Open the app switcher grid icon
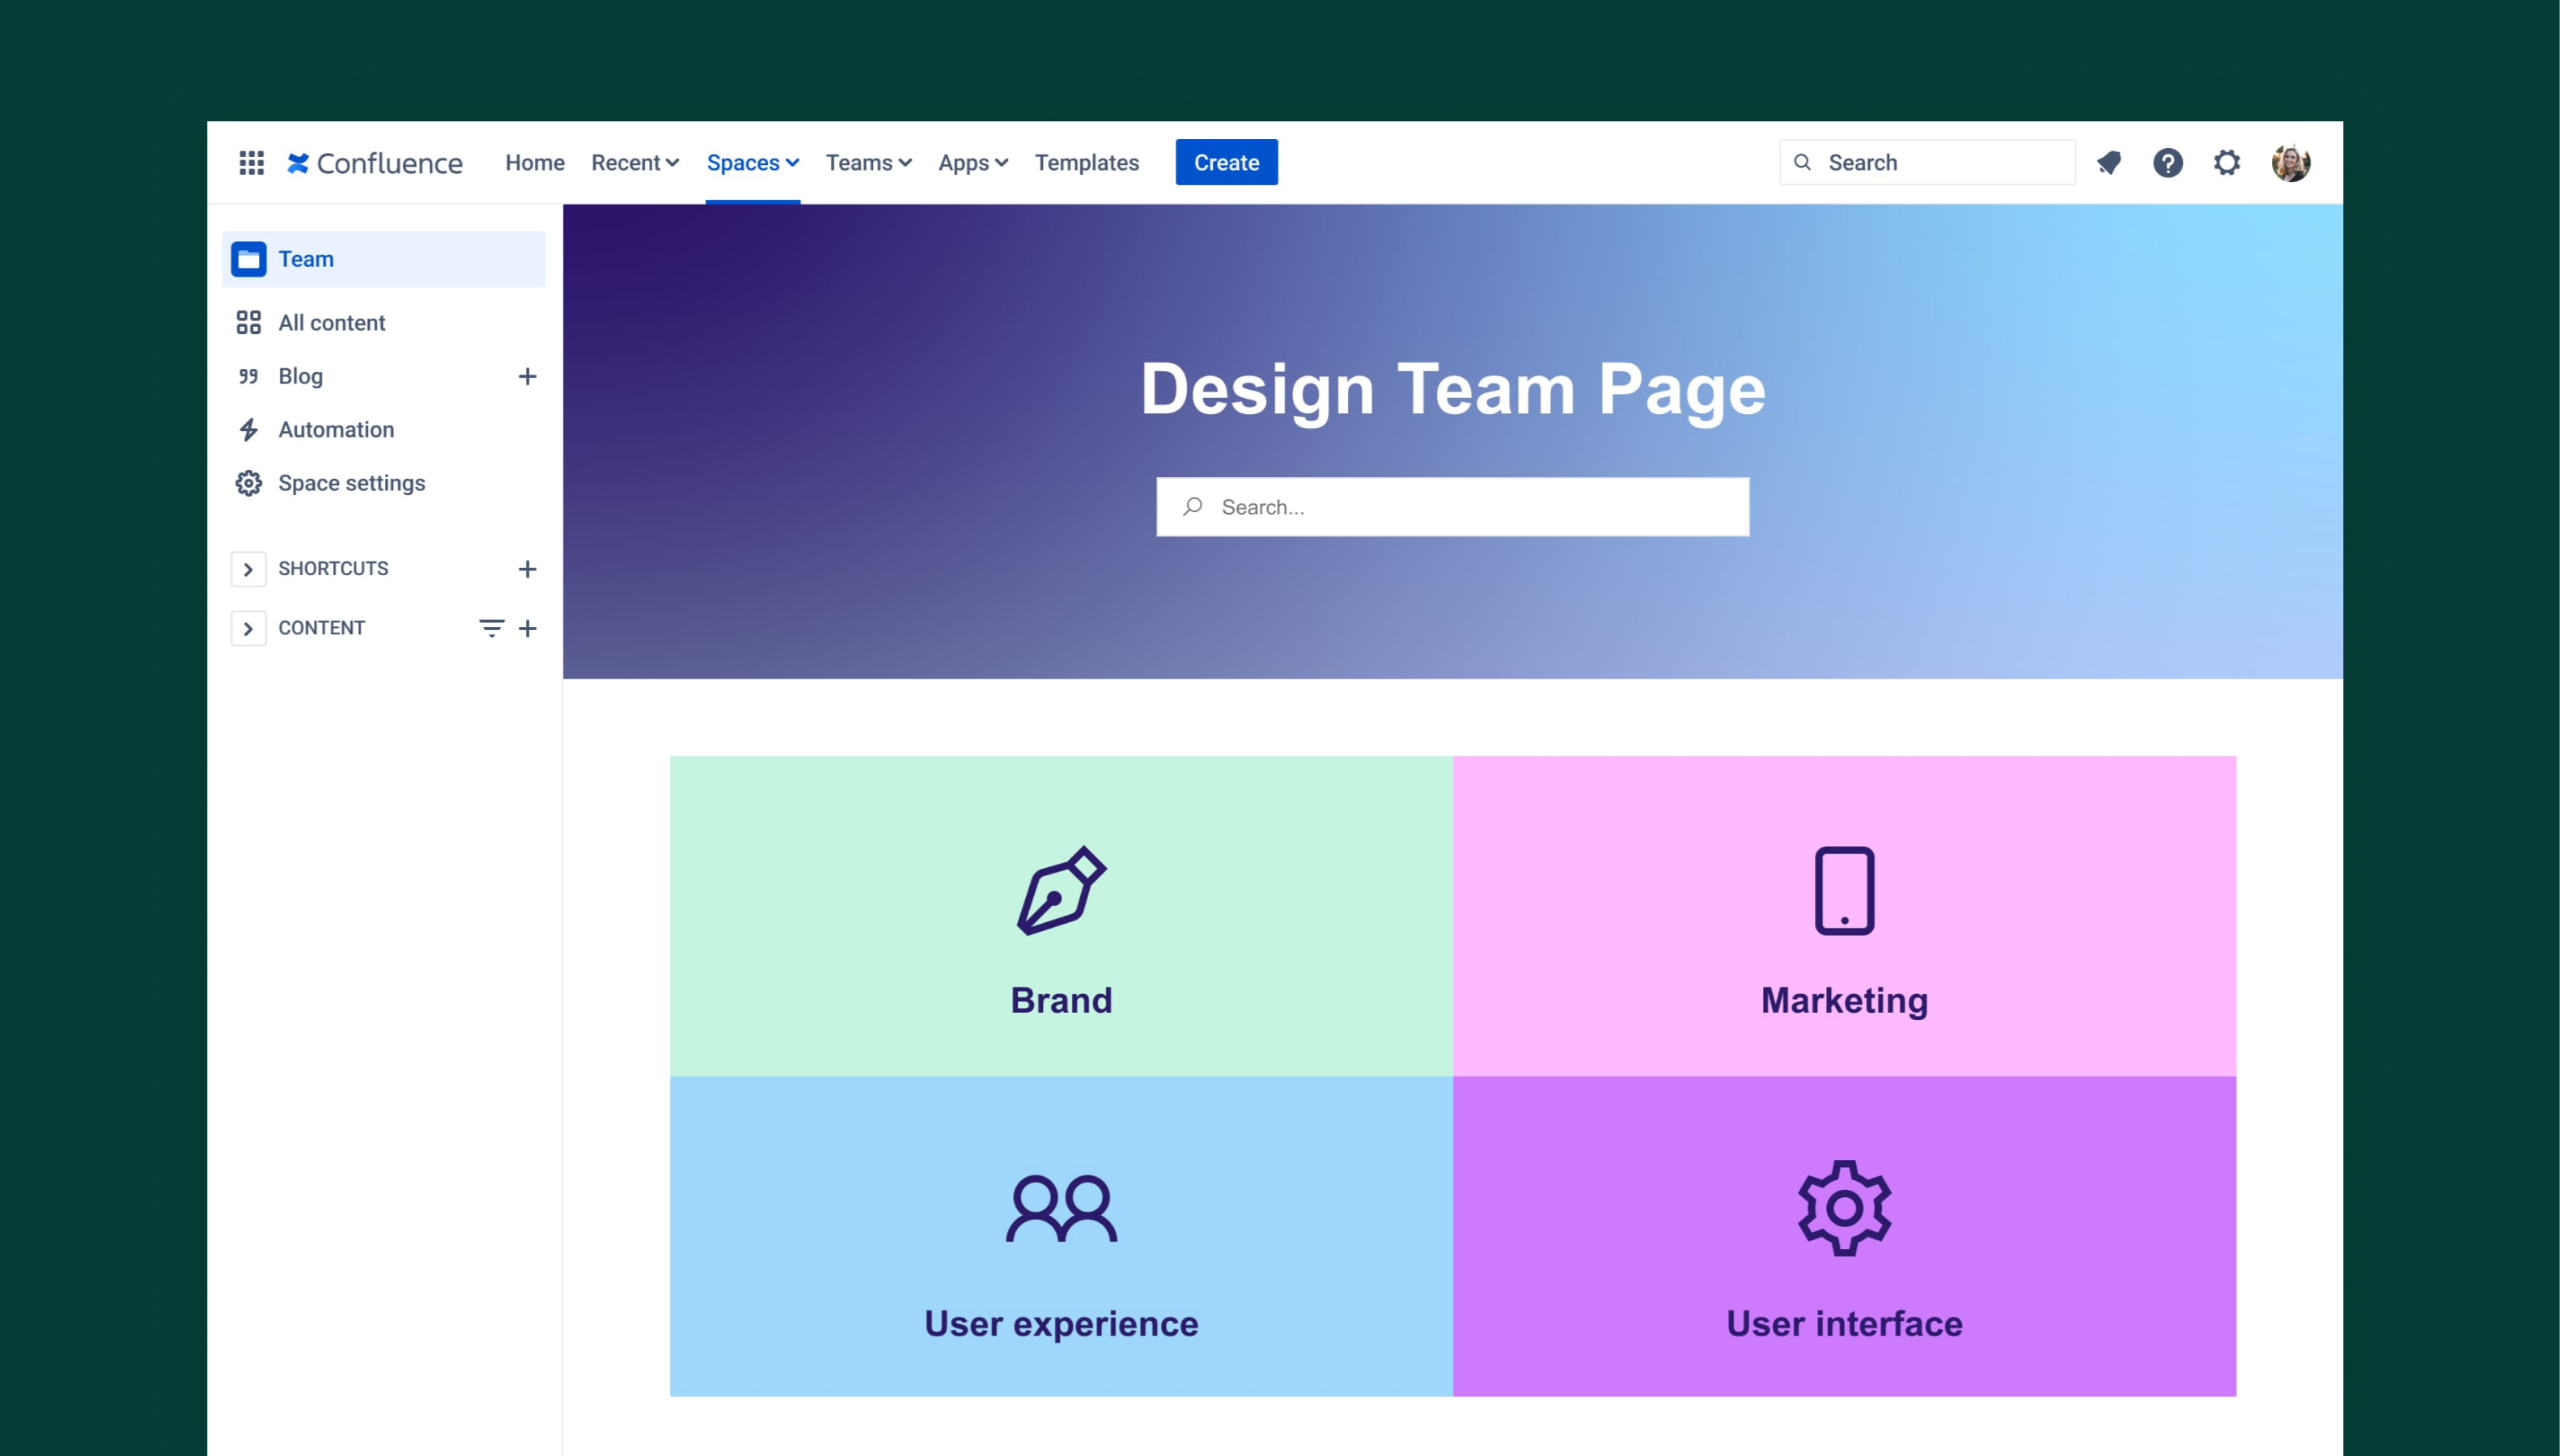 [x=251, y=162]
